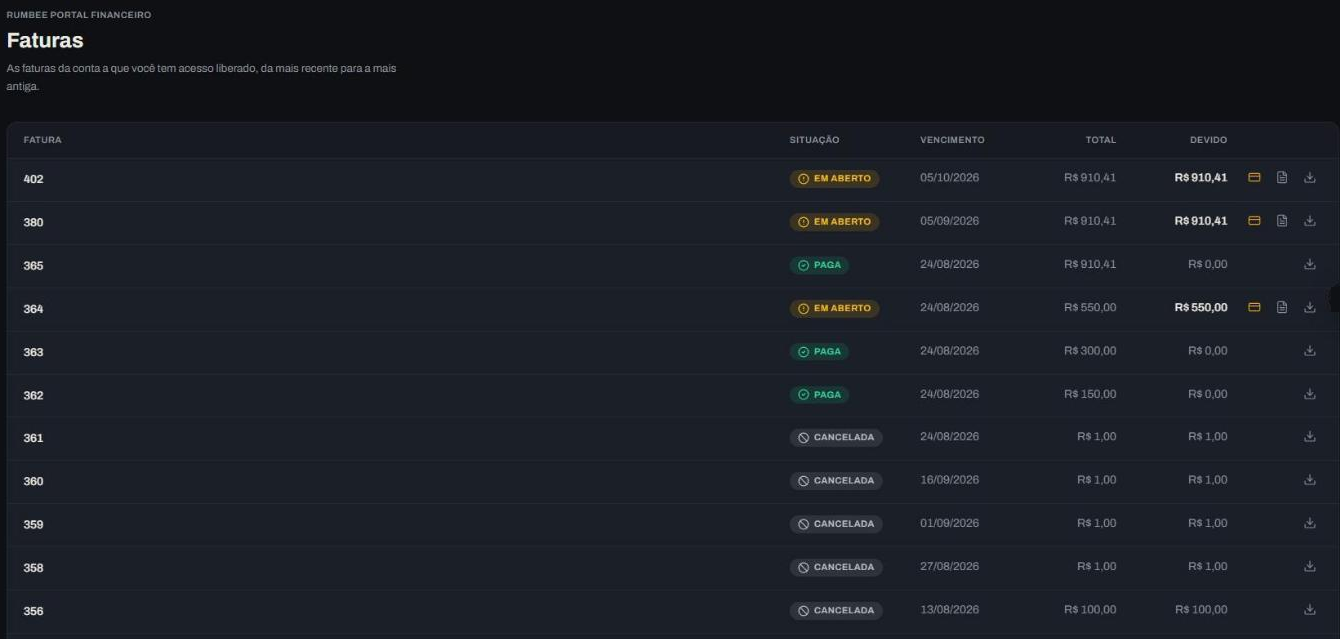Select the due date 13/08/2026

950,609
